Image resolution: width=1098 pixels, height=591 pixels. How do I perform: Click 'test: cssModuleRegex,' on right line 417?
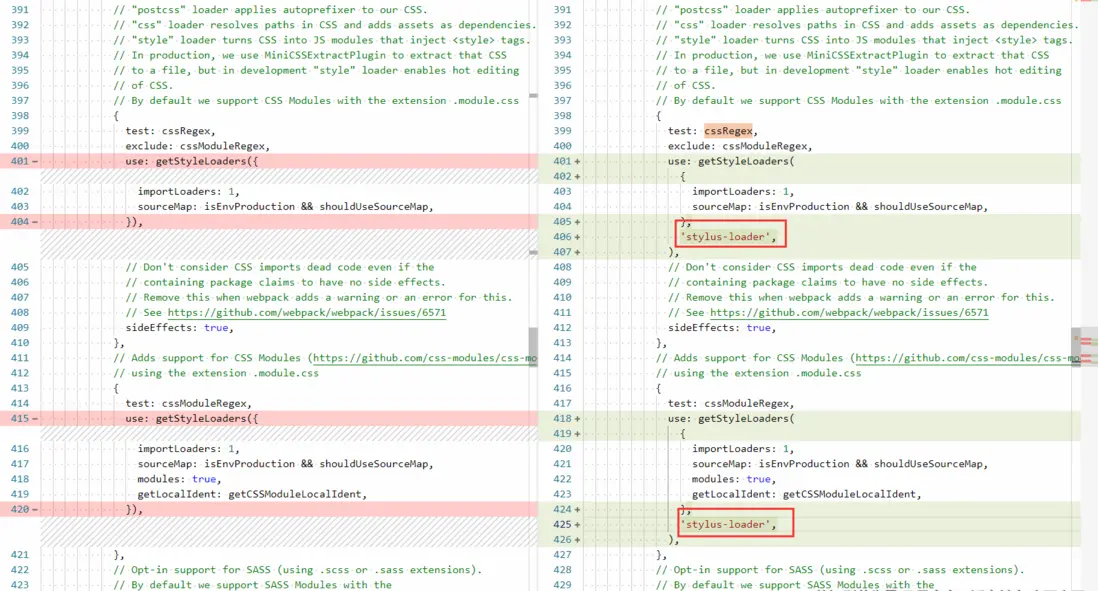(x=731, y=403)
